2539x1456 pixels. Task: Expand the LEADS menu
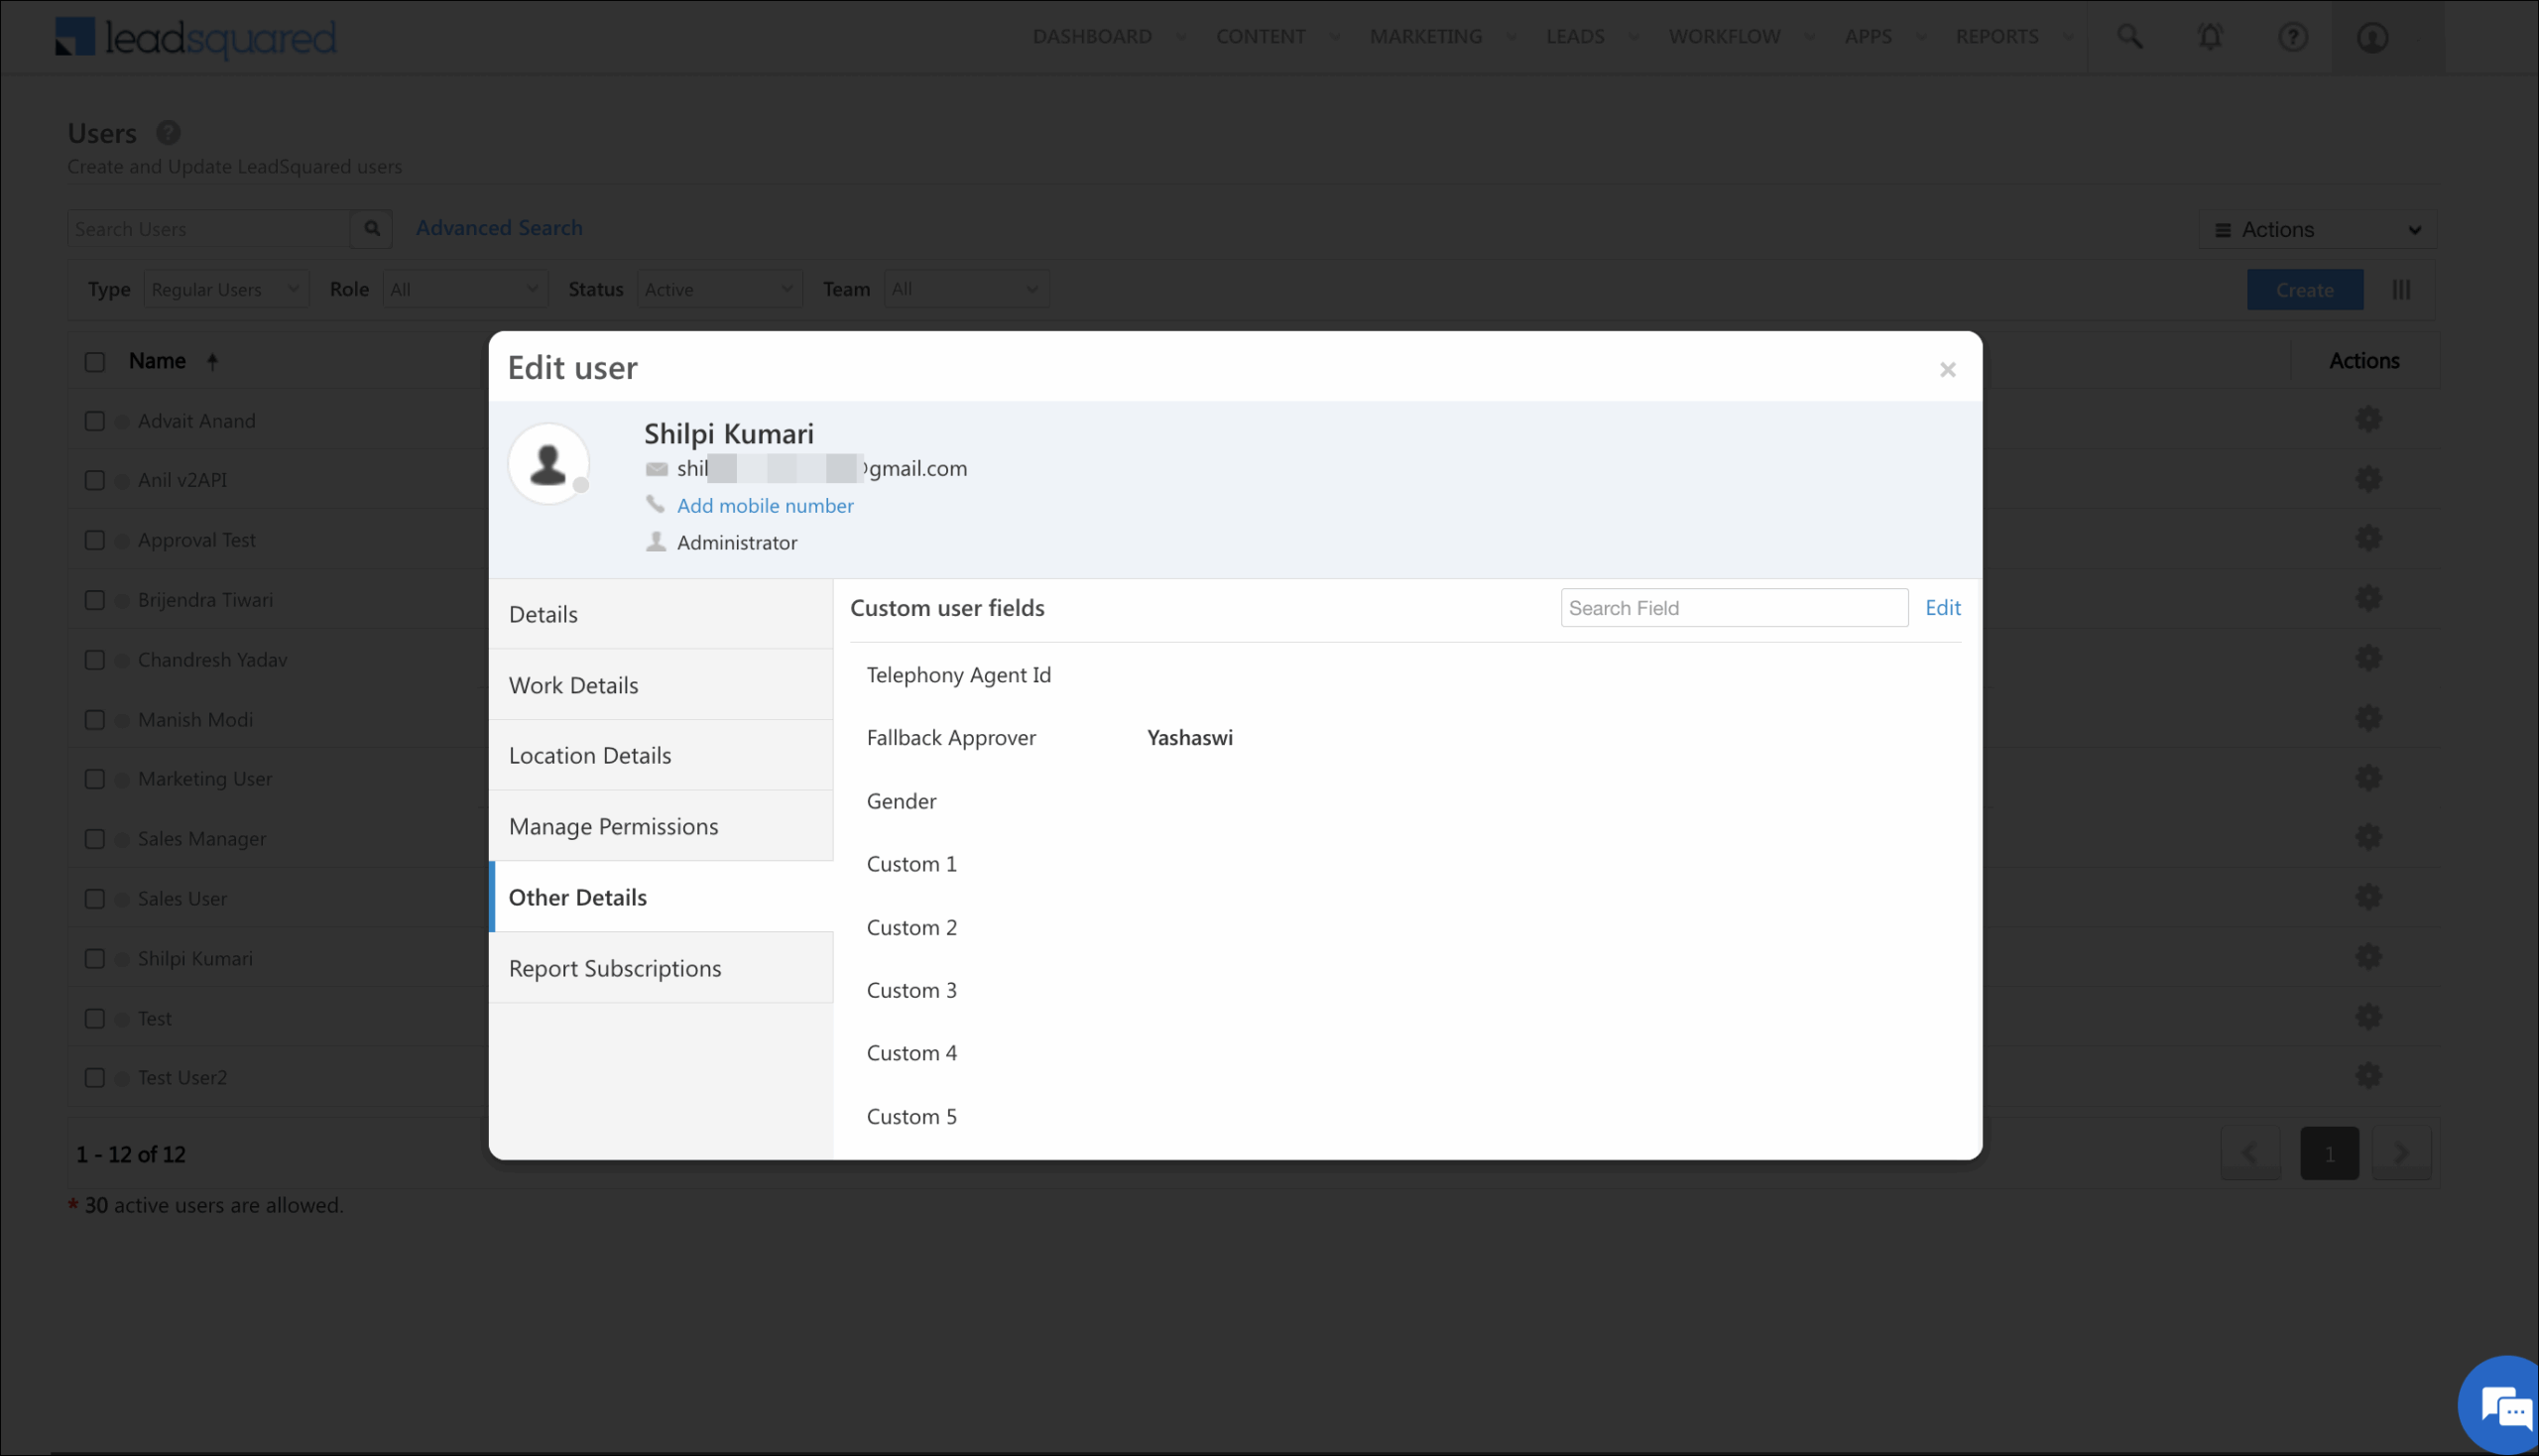click(1592, 36)
